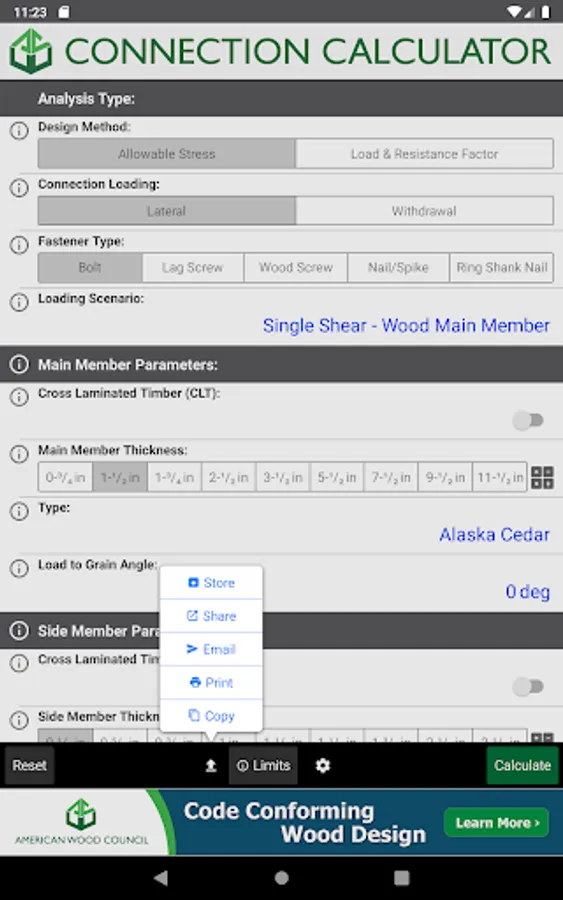The image size is (563, 900).
Task: Open custom thickness grid for Main Member
Action: (x=542, y=477)
